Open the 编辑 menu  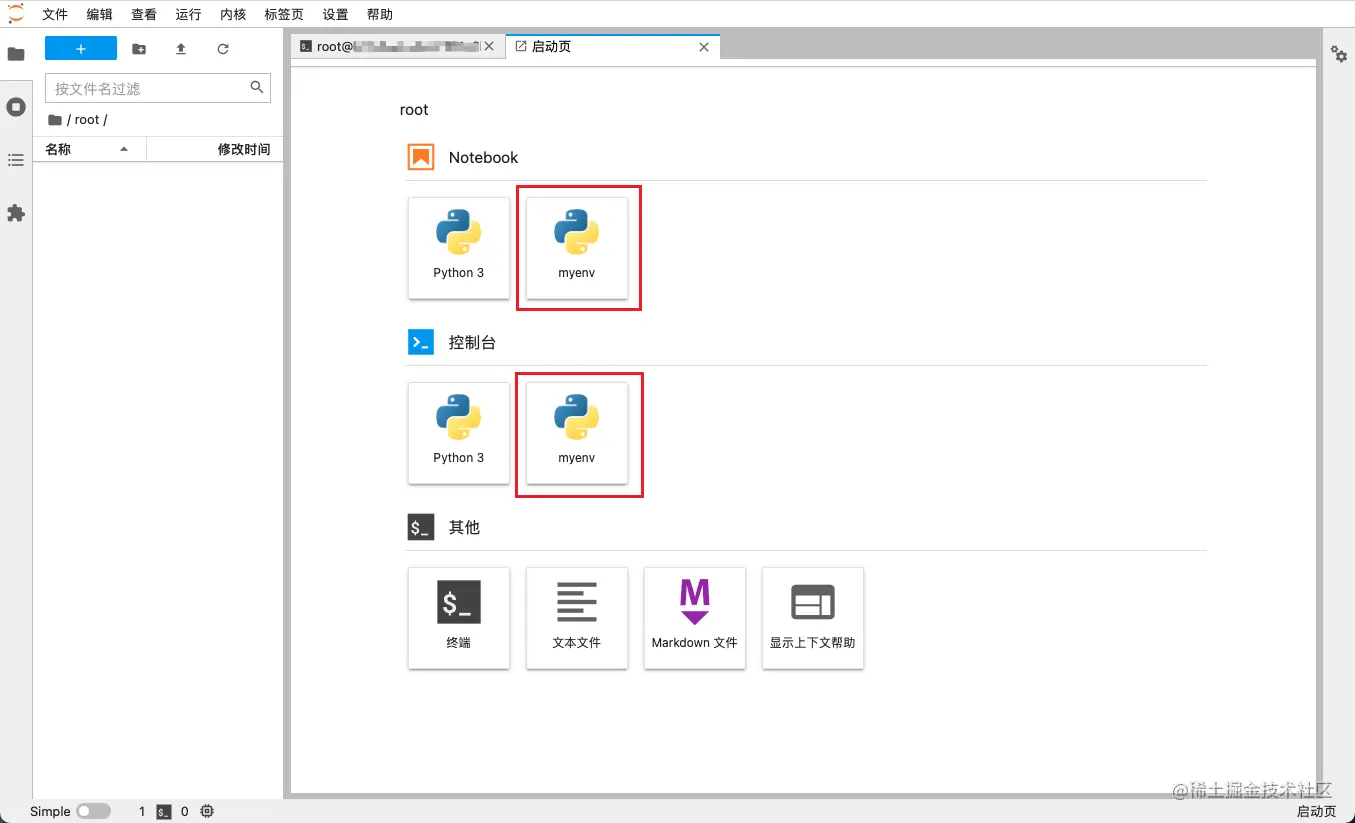click(x=99, y=14)
